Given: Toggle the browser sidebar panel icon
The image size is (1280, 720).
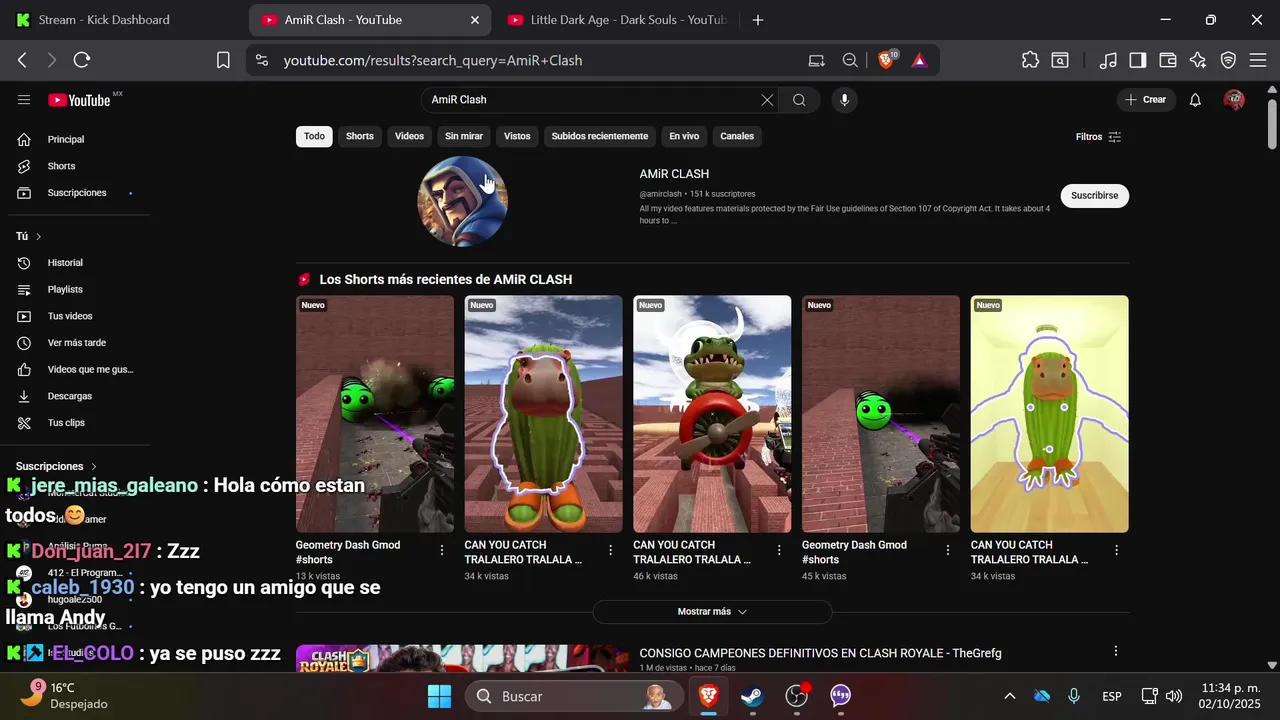Looking at the screenshot, I should tap(1137, 60).
